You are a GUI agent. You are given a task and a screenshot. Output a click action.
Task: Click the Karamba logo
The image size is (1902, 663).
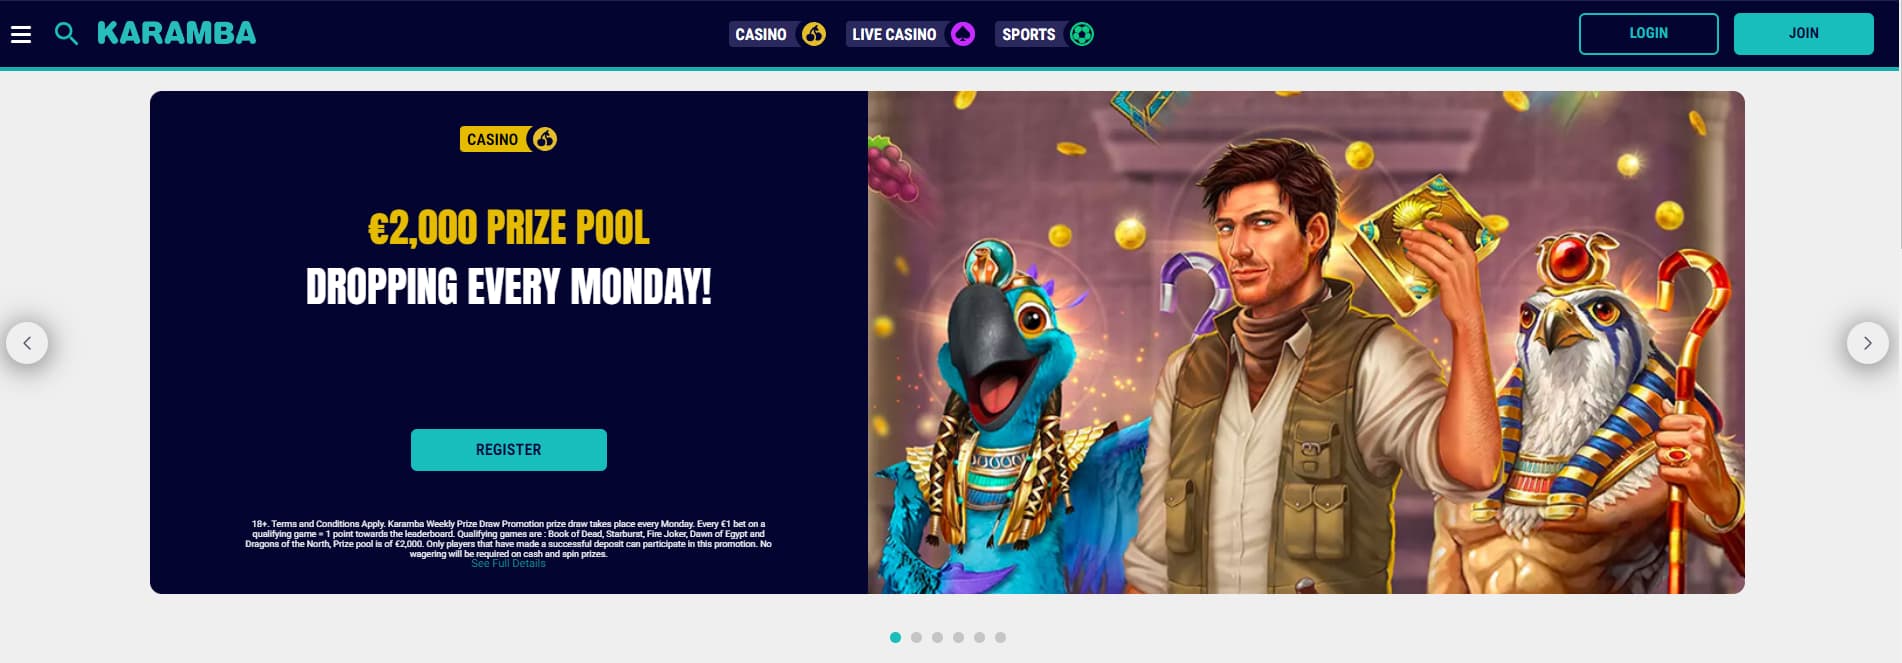[x=176, y=33]
